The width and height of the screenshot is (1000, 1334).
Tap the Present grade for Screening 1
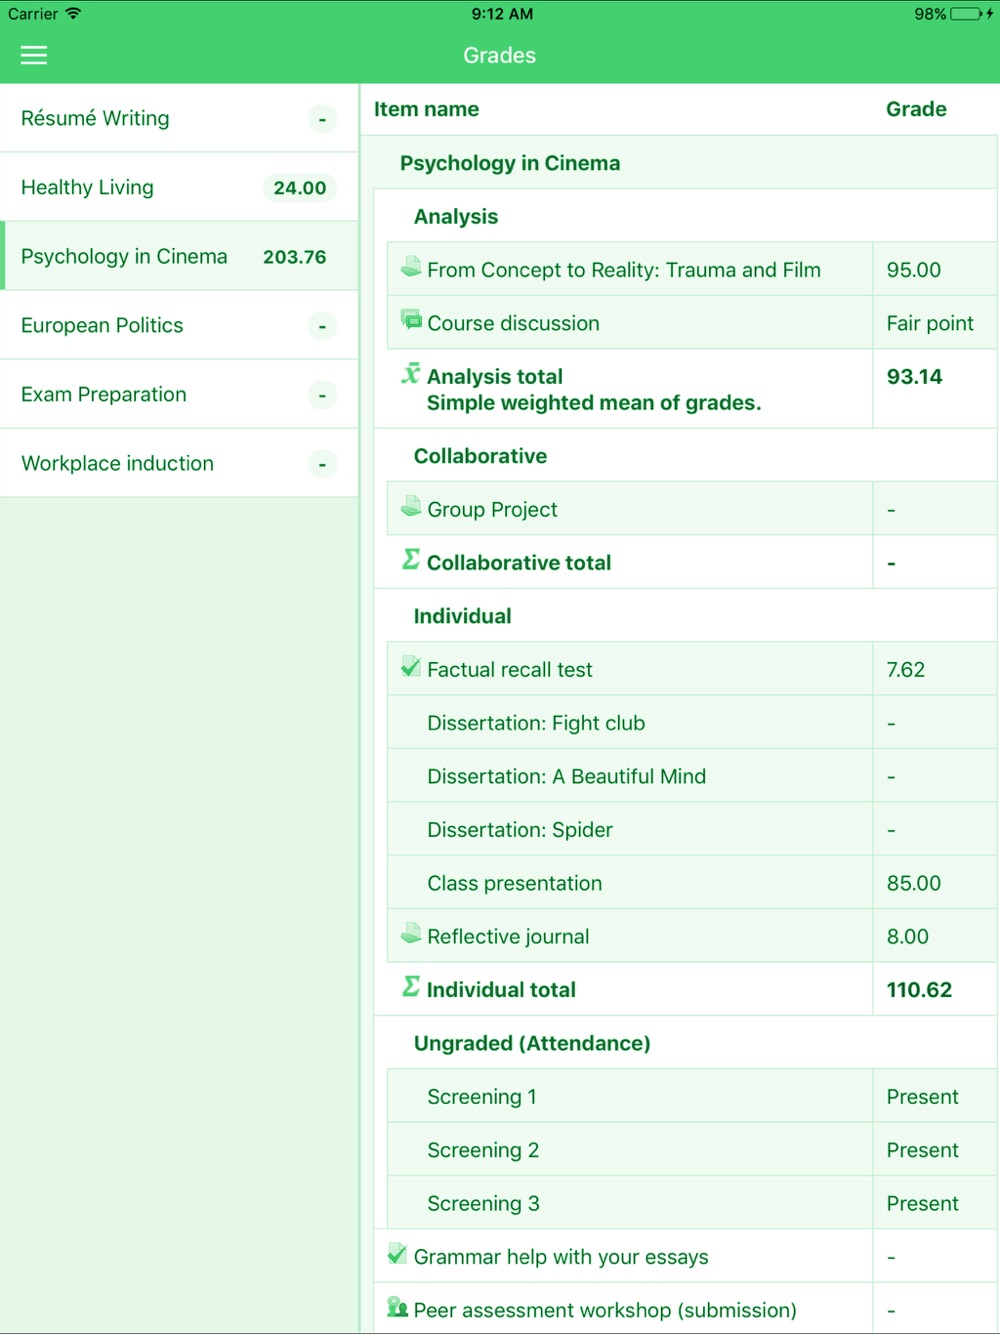923,1097
